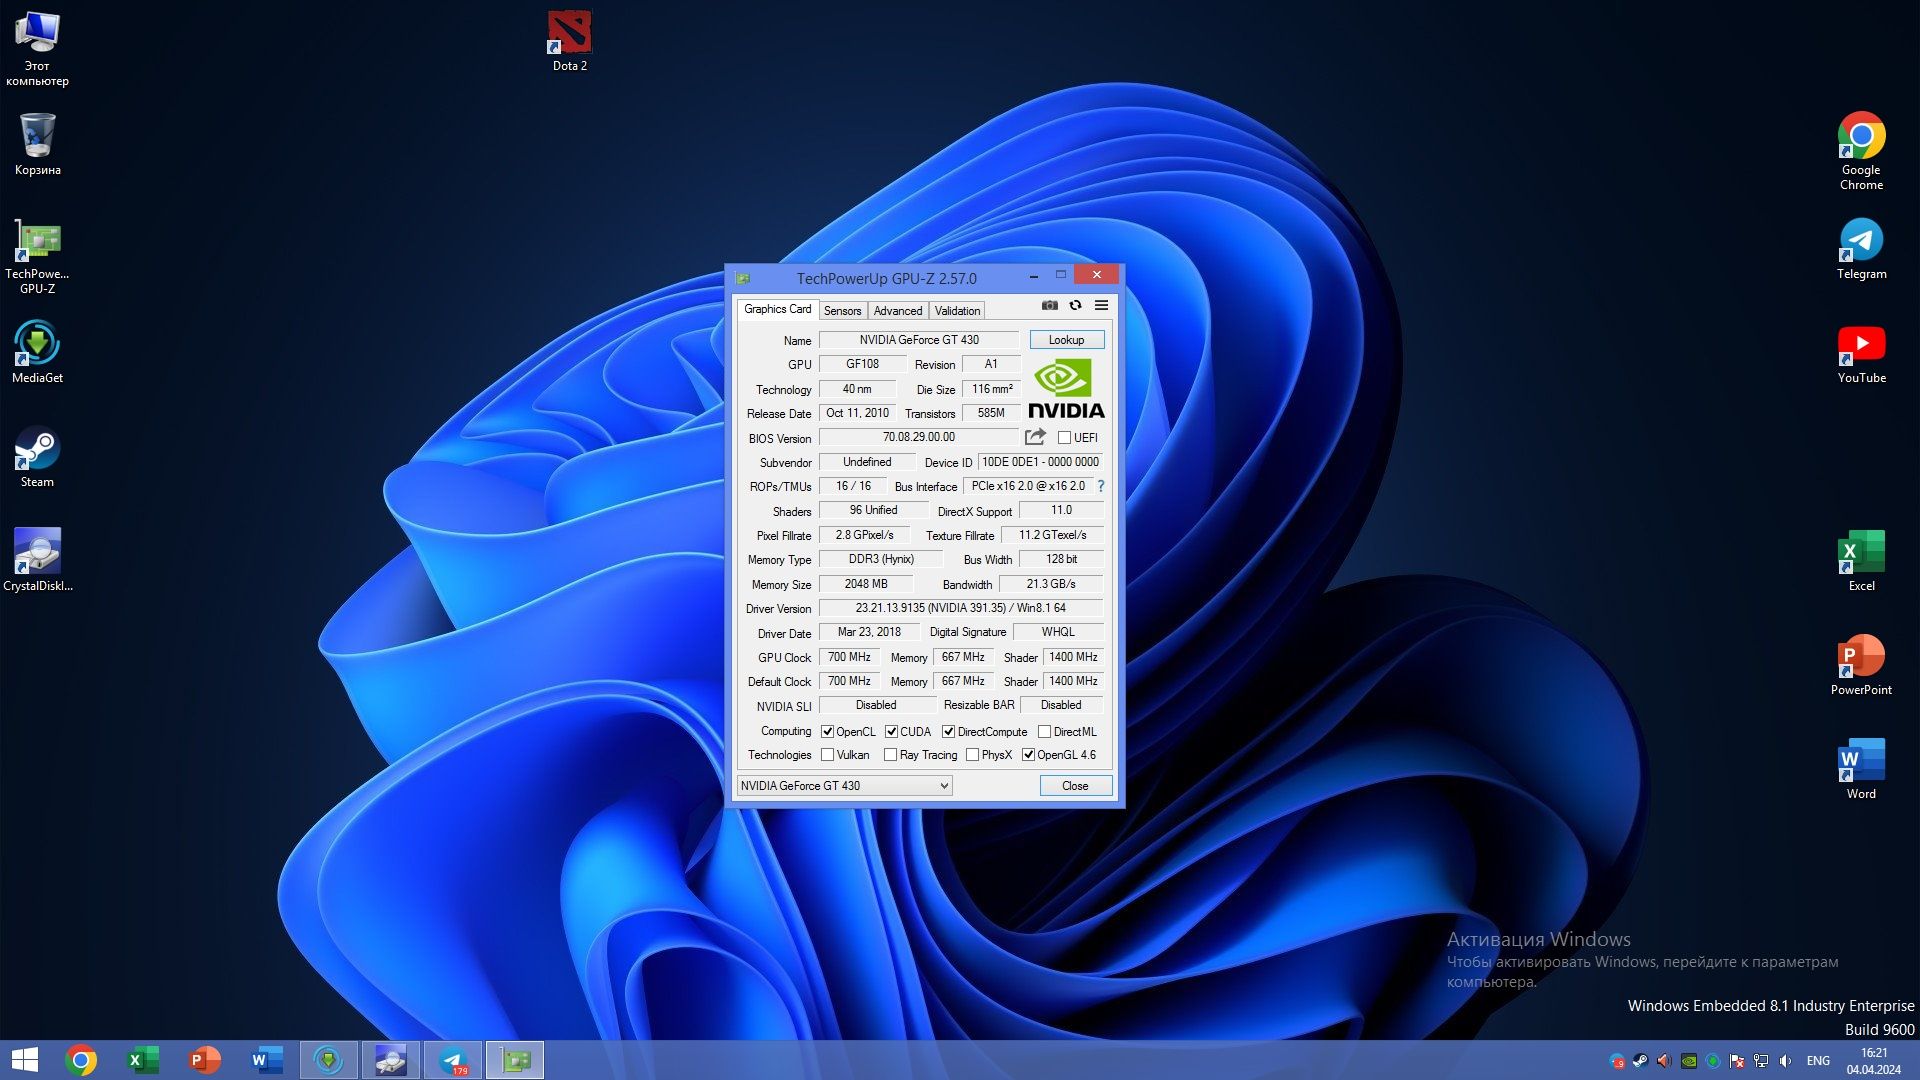Click the Action Center flag tray icon
The image size is (1920, 1080).
coord(1737,1061)
